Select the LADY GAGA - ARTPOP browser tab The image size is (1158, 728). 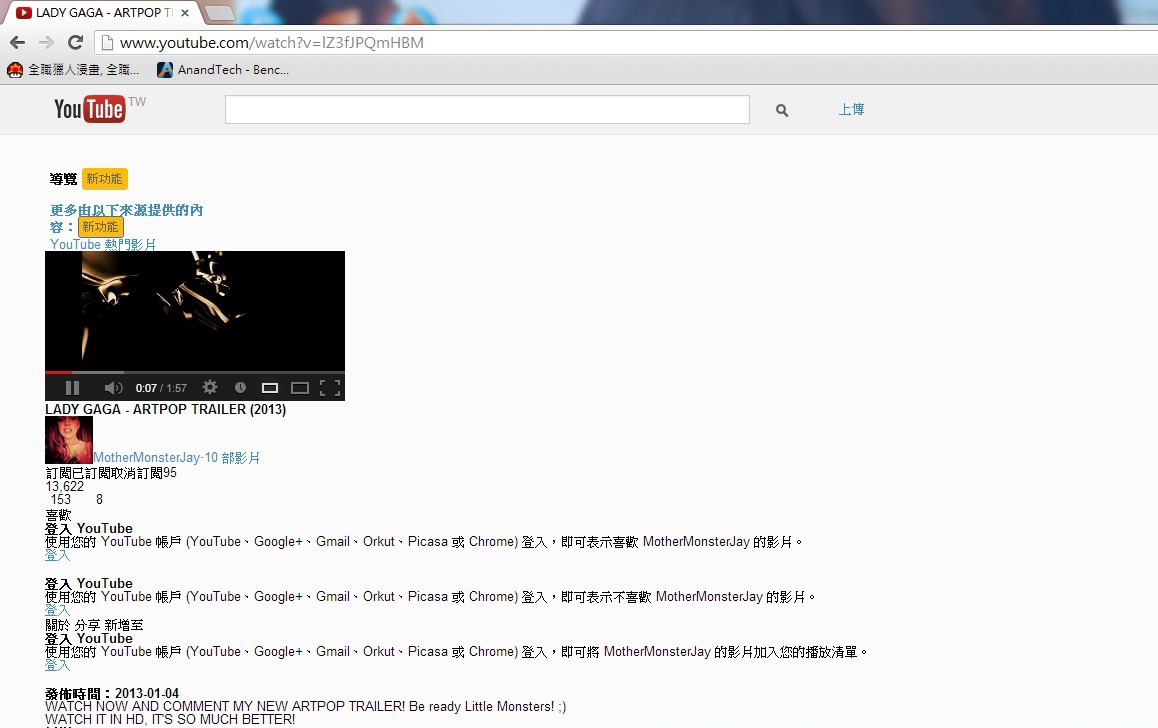coord(103,13)
